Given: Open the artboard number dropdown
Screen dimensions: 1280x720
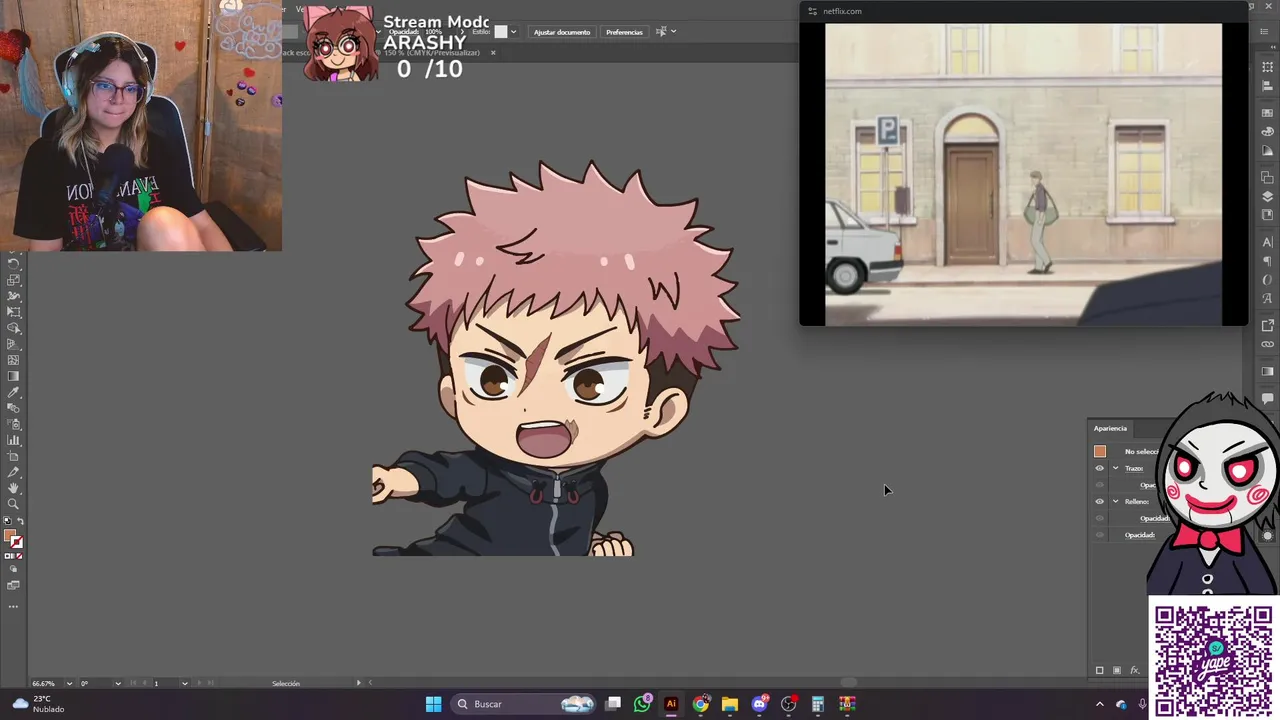Looking at the screenshot, I should click(x=184, y=683).
